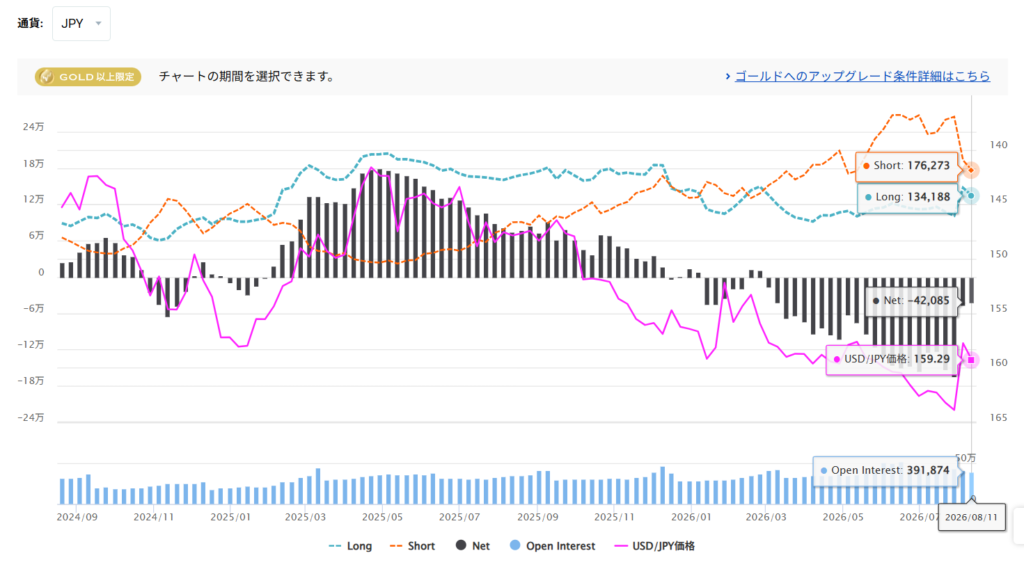Click the USD/JPY価格: 159.29 tooltip label

coord(891,359)
